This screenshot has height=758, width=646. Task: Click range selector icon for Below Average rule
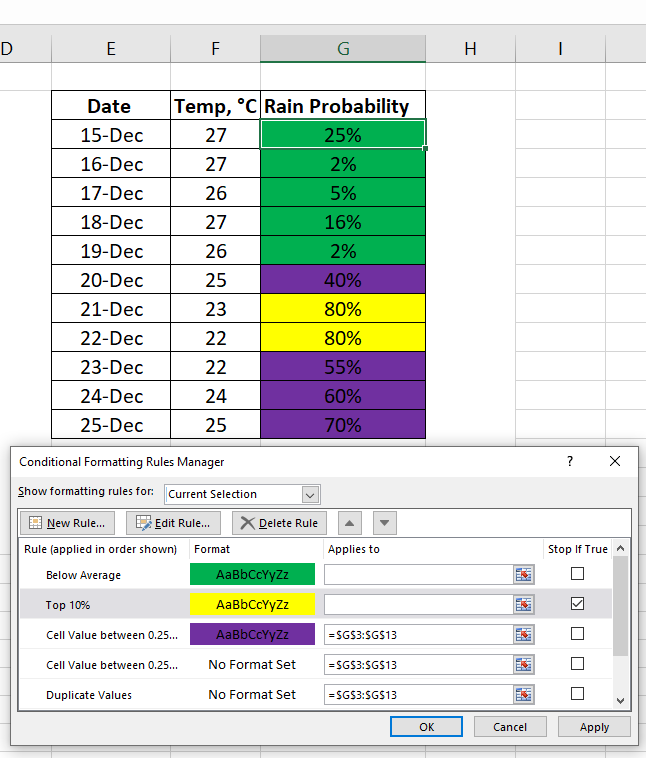524,575
